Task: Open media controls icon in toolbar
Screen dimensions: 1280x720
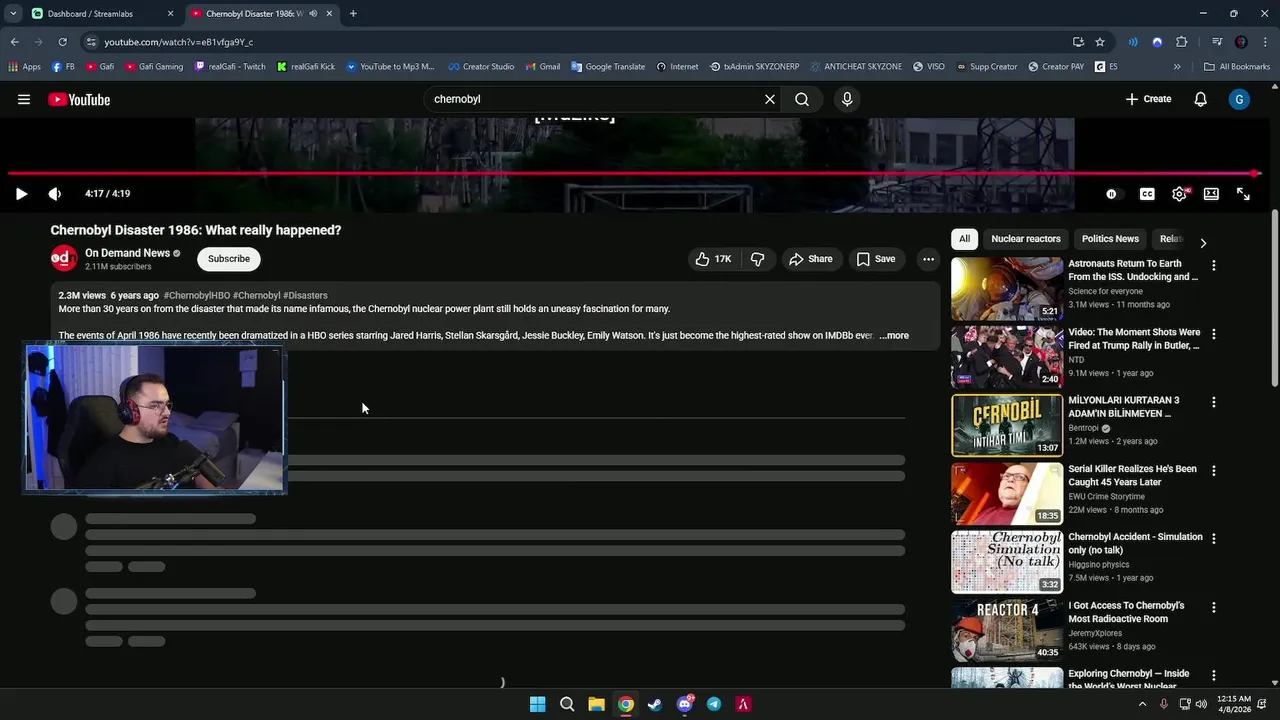Action: point(1217,42)
